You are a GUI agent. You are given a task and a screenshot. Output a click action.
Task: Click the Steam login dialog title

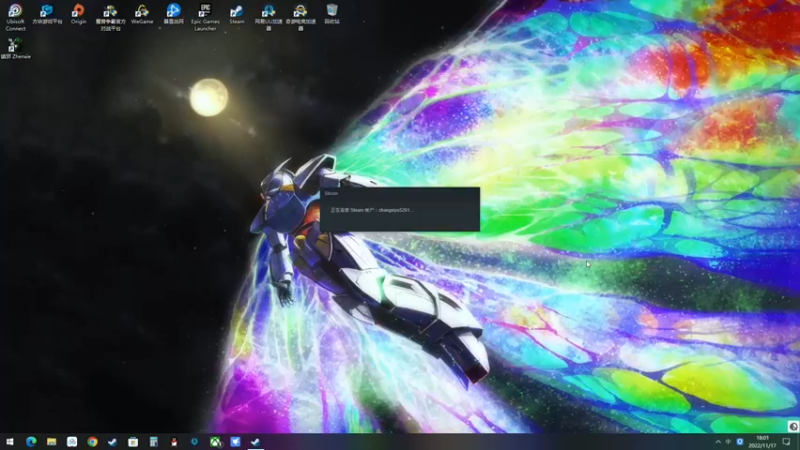(x=332, y=193)
